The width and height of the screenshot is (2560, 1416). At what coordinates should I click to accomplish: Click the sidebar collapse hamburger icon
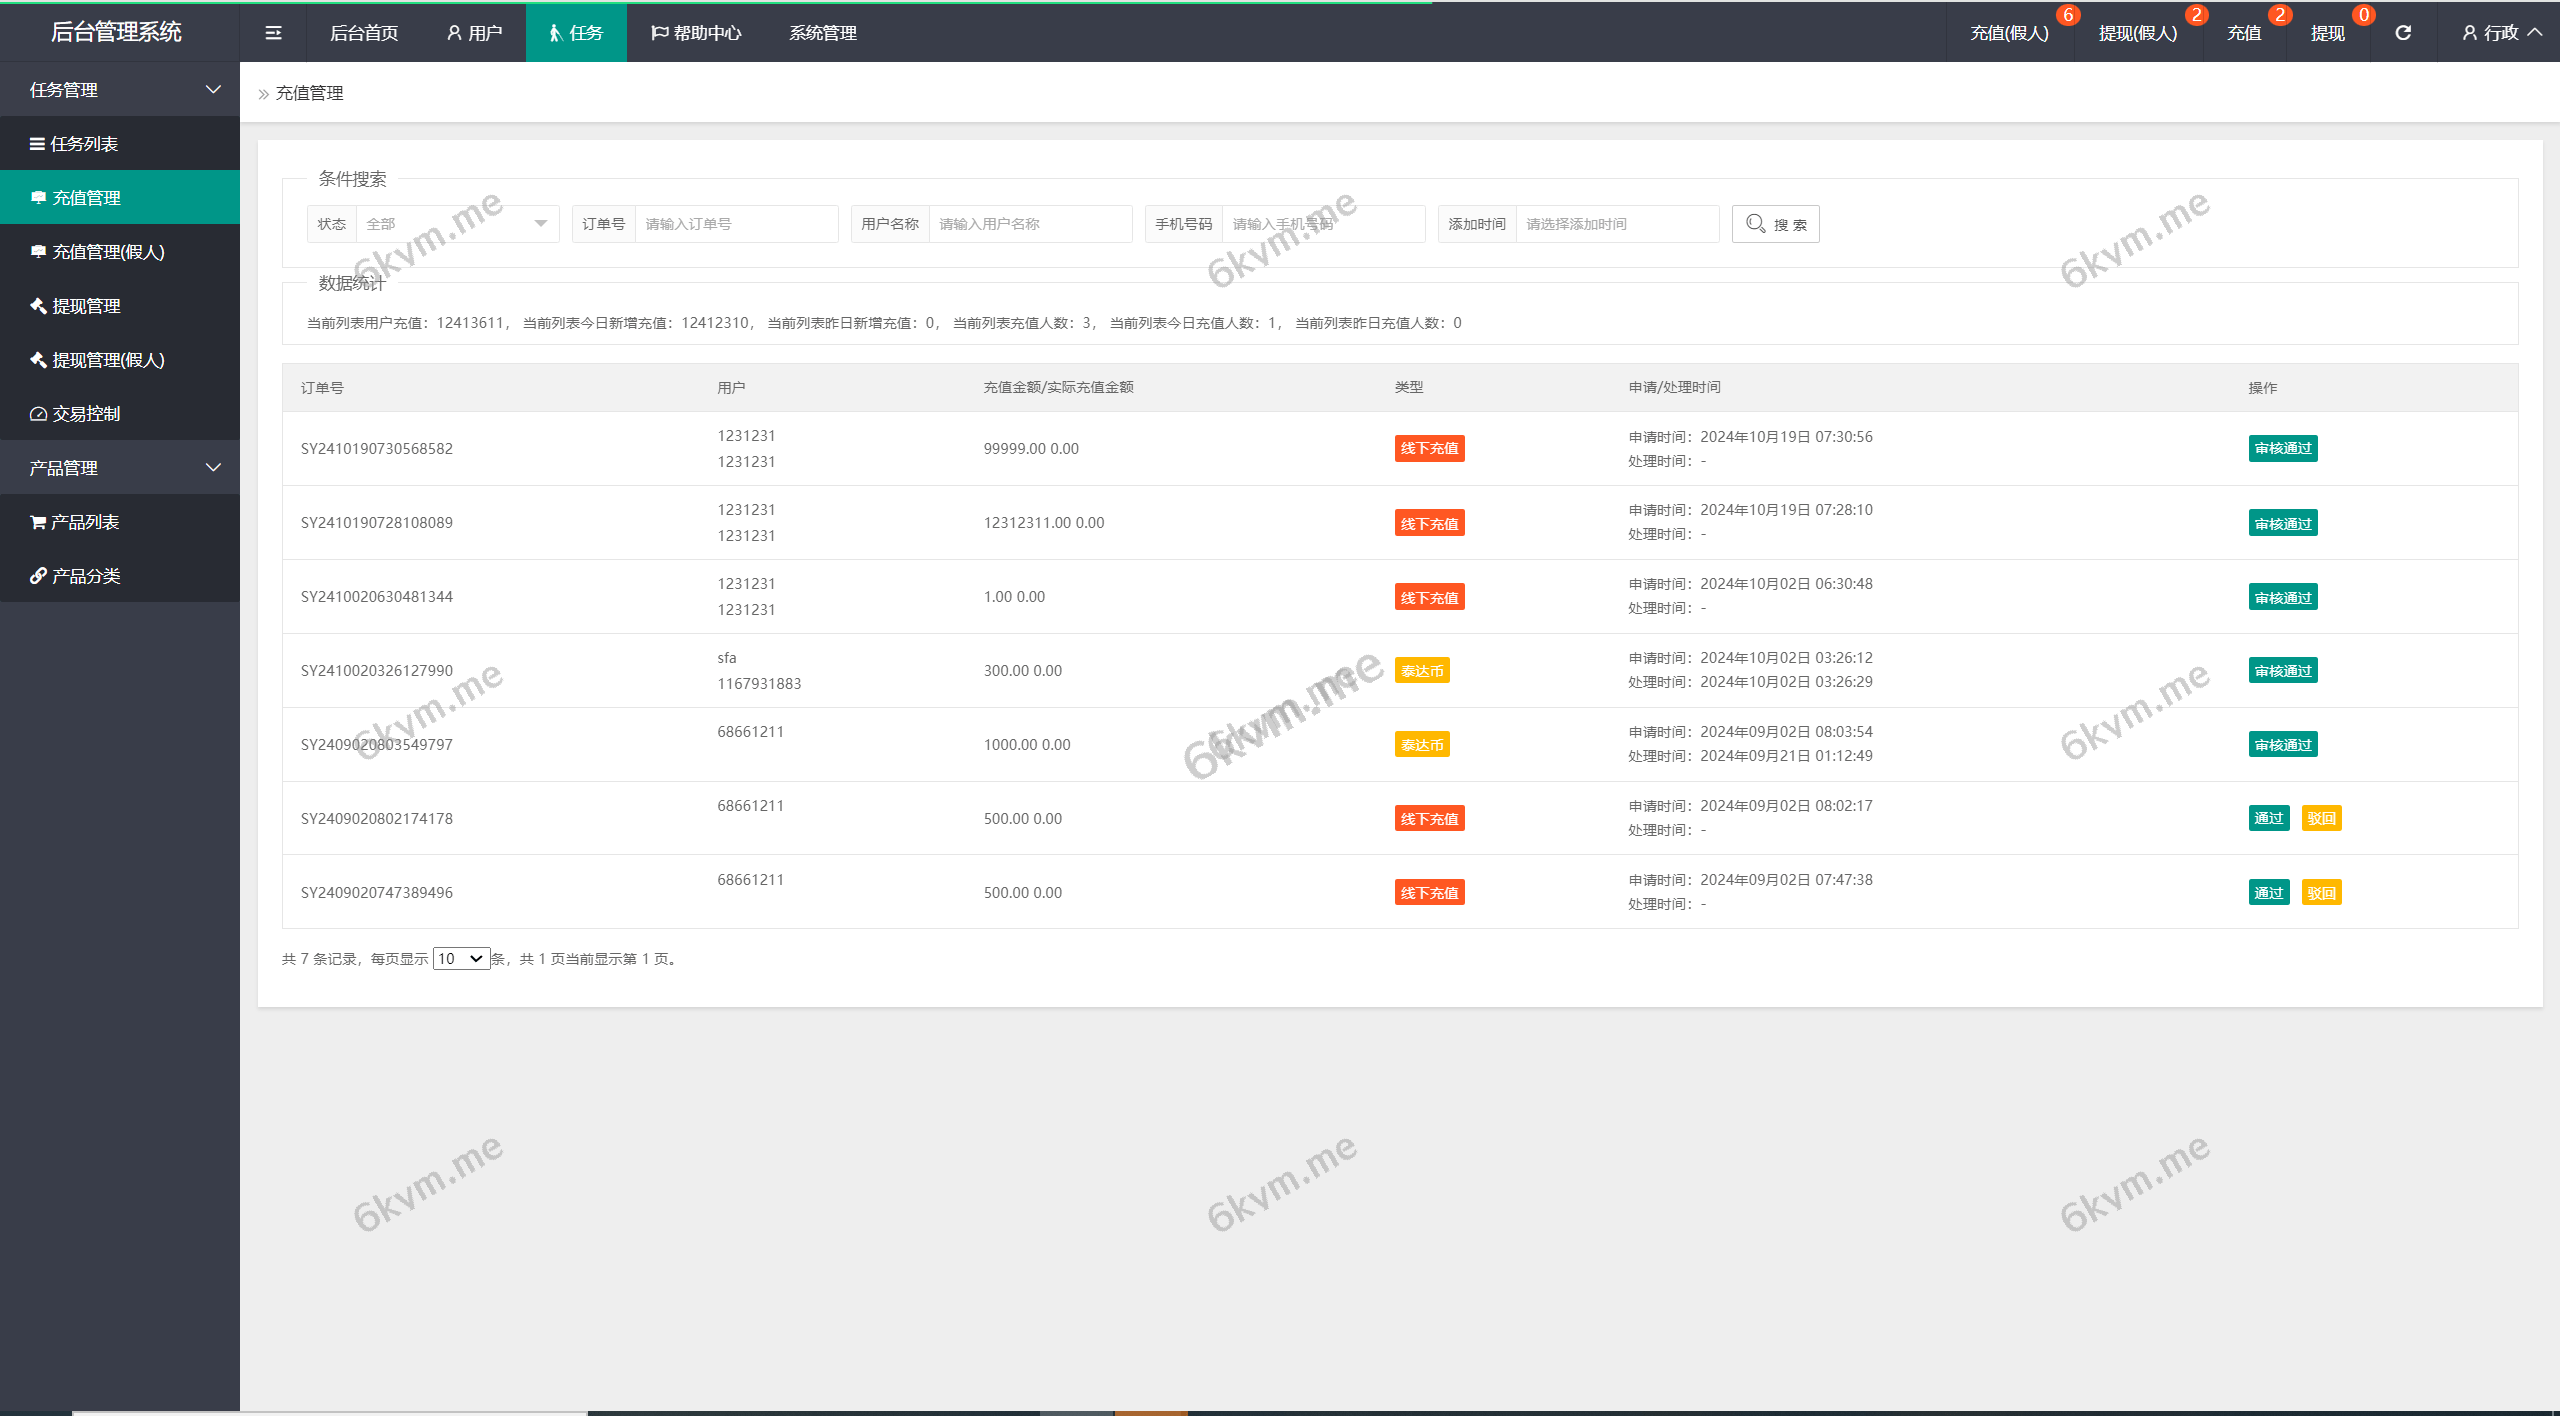(x=273, y=33)
